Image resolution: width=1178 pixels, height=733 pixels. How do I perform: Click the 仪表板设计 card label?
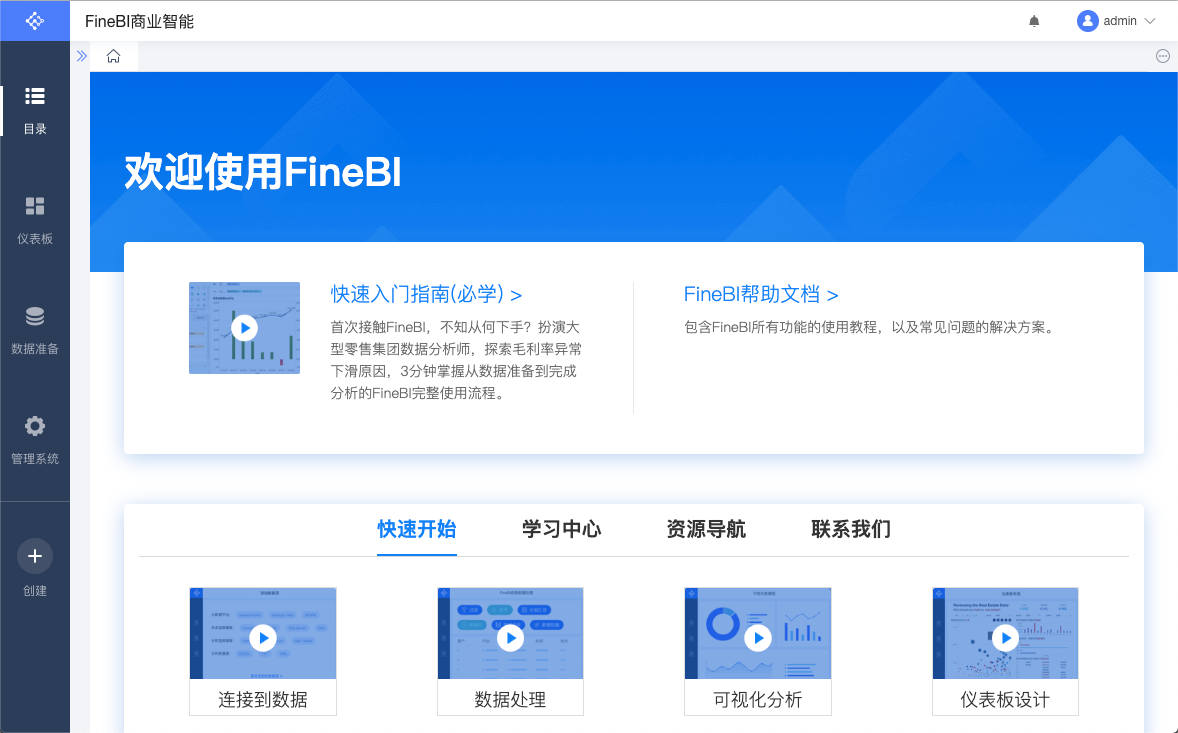pos(1005,699)
